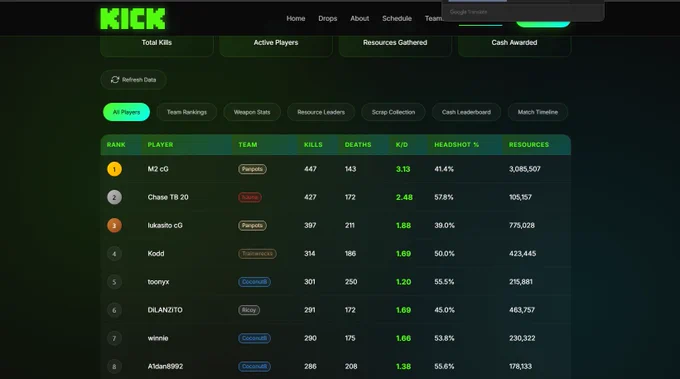The height and width of the screenshot is (379, 680).
Task: Sort by PLAYER column header
Action: 160,144
